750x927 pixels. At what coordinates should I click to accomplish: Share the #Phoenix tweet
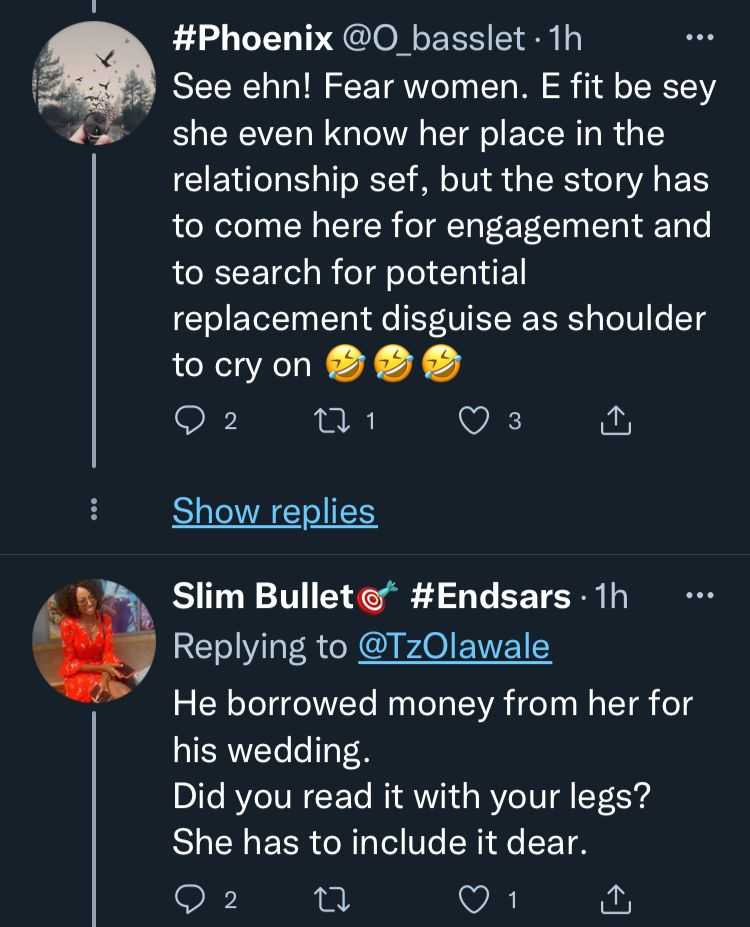tap(616, 422)
